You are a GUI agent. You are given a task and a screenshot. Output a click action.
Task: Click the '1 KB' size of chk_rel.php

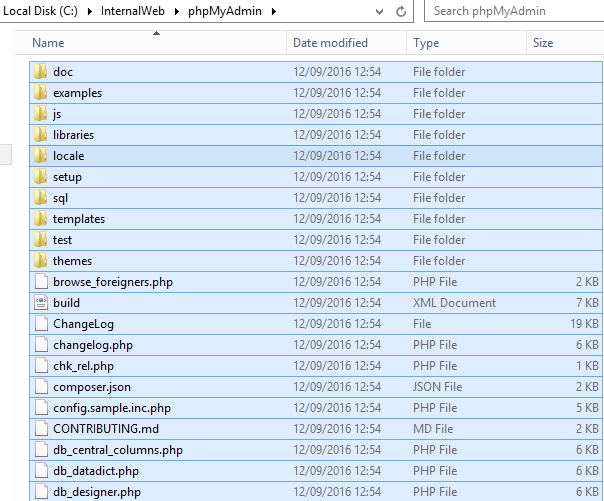587,365
